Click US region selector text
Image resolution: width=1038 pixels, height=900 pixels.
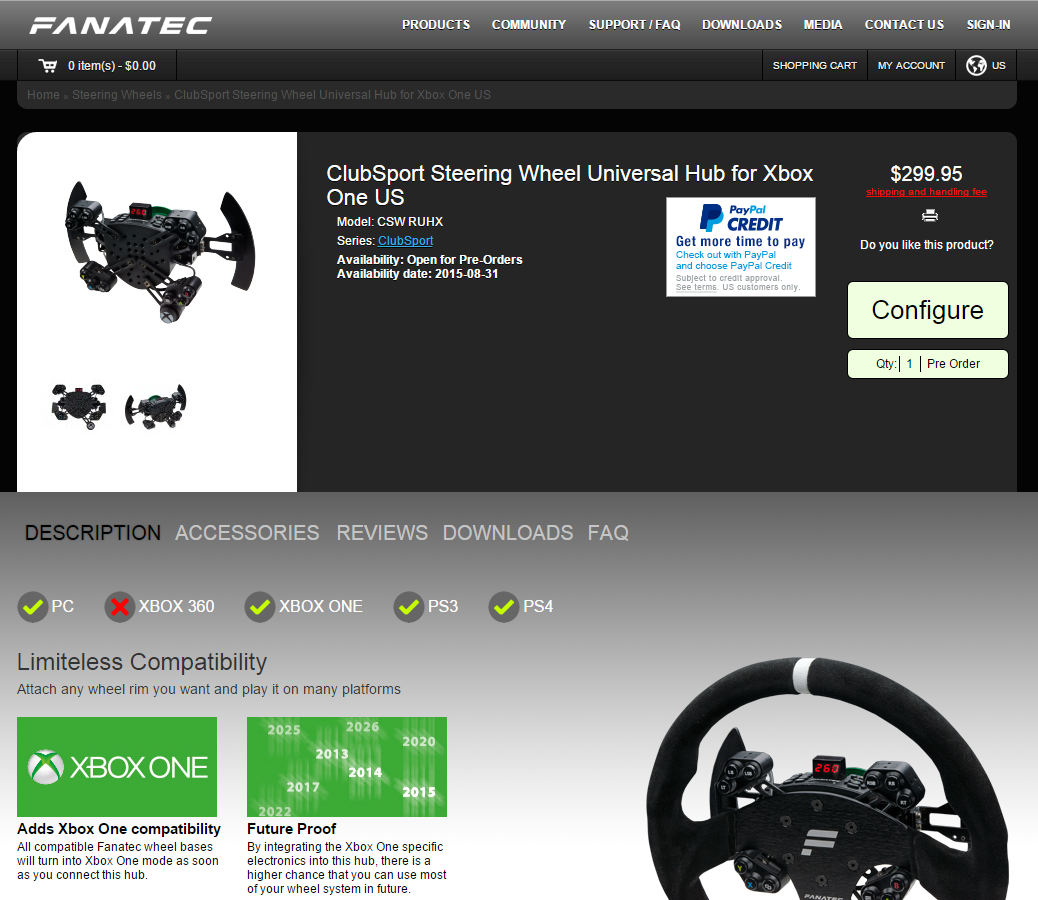click(x=998, y=66)
